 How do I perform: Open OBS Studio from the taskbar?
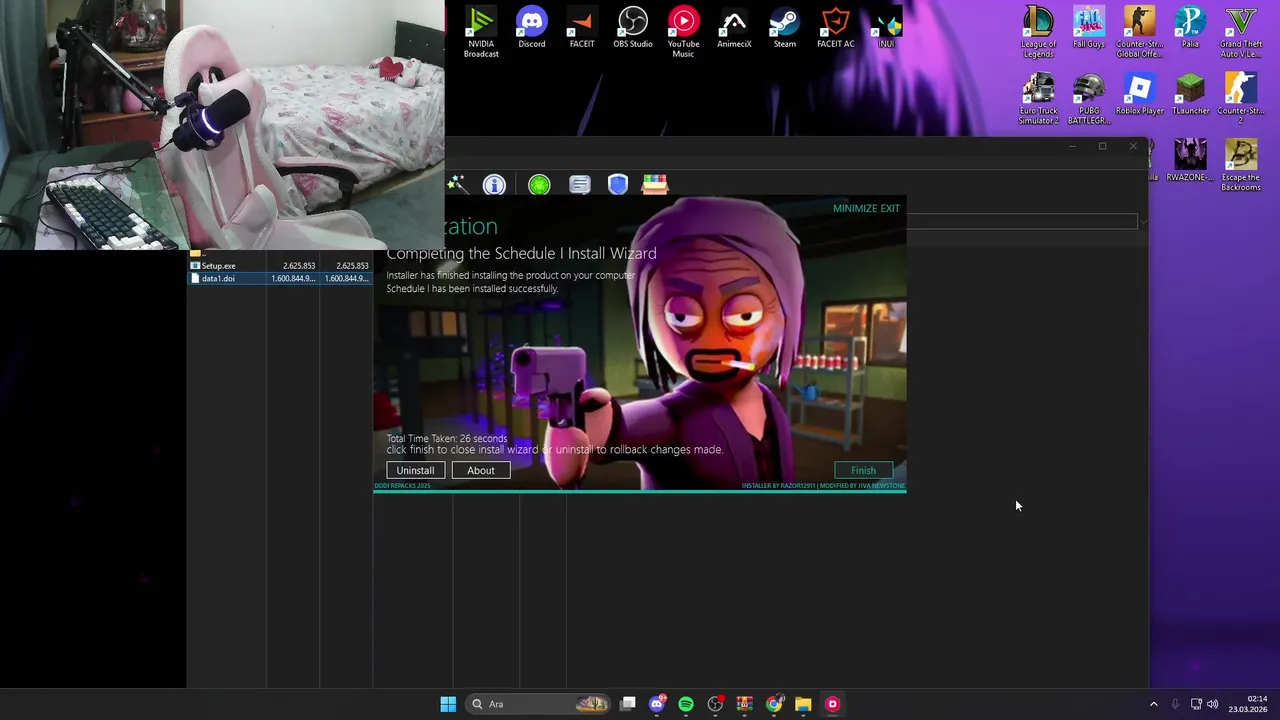[x=715, y=704]
